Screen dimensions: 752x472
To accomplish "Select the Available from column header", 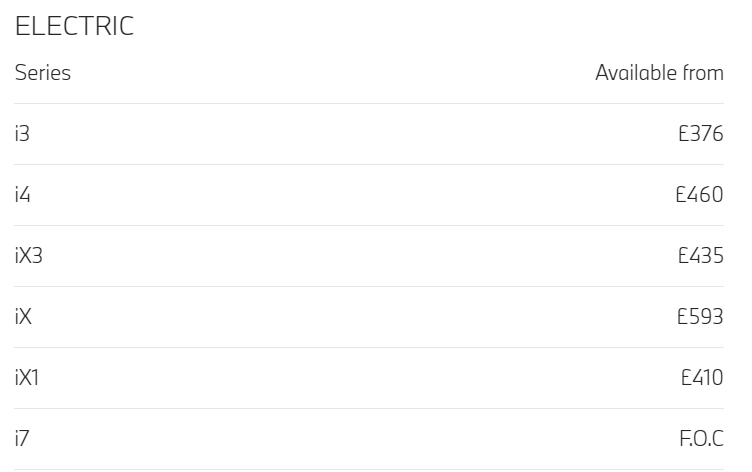I will coord(659,73).
